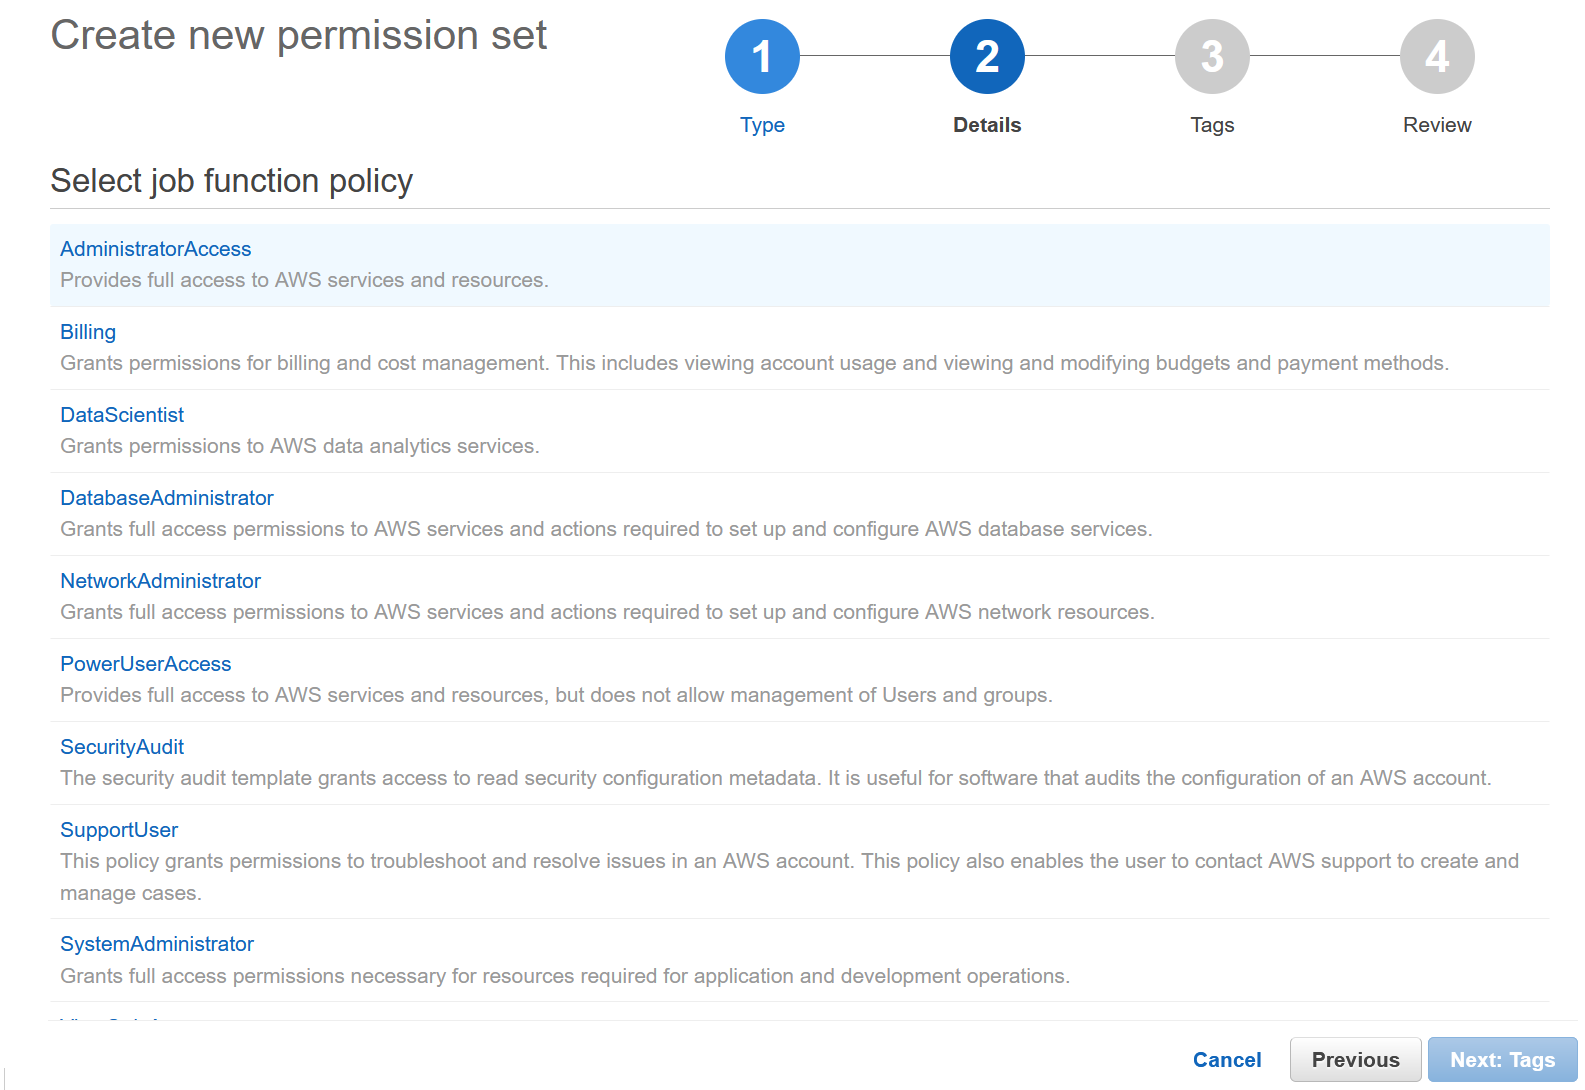Open the Tags step label

coord(1212,125)
